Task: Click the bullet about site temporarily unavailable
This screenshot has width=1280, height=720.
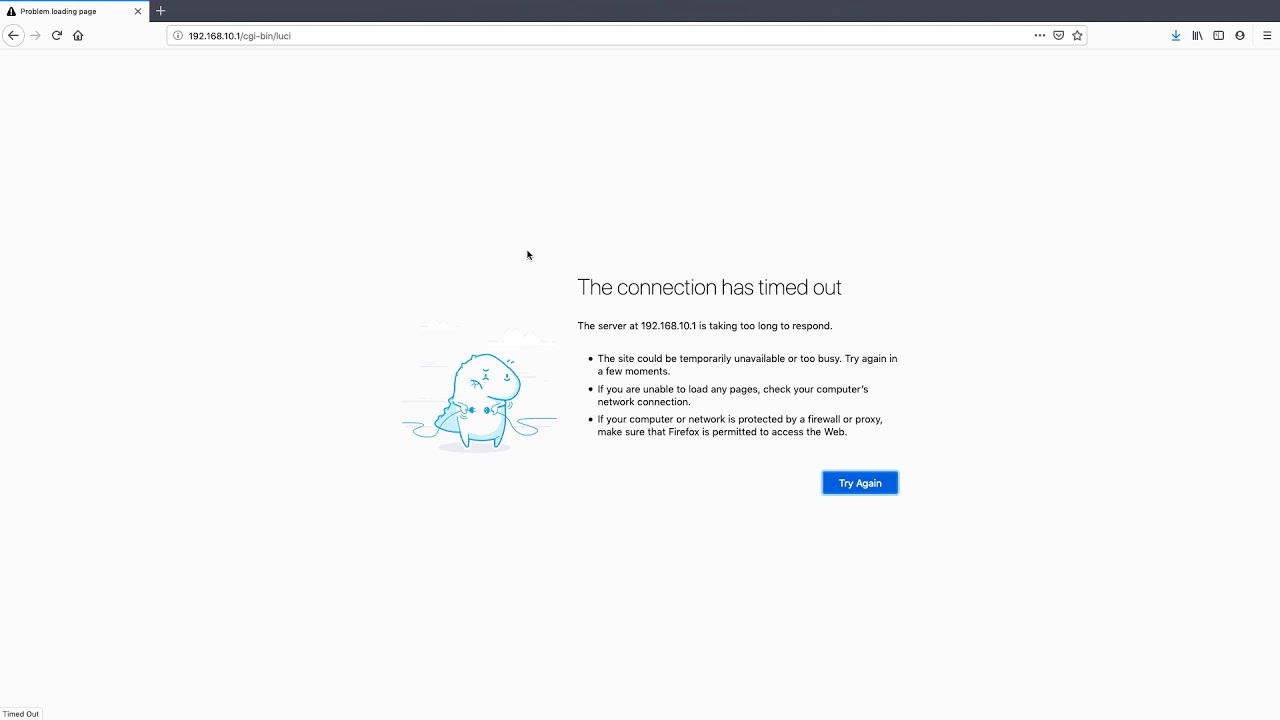Action: 747,365
